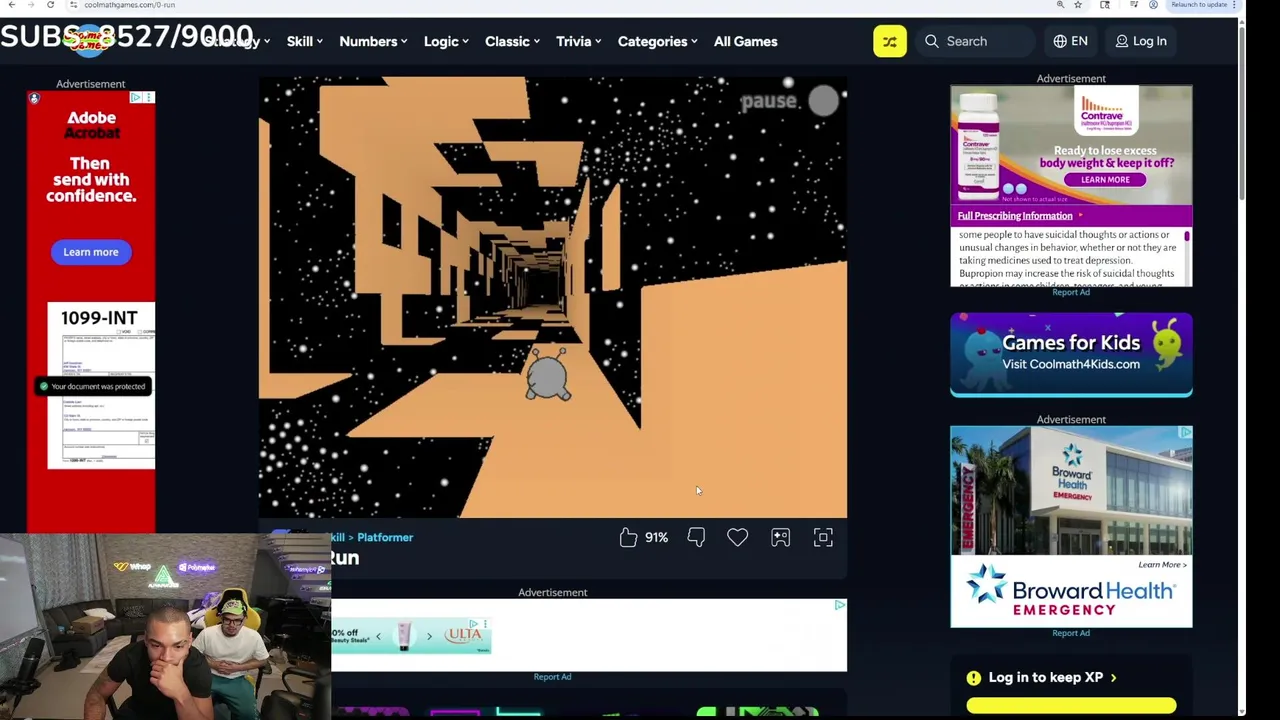Click the next arrow on Ulta ad
Screen dimensions: 1280x720
tap(429, 636)
